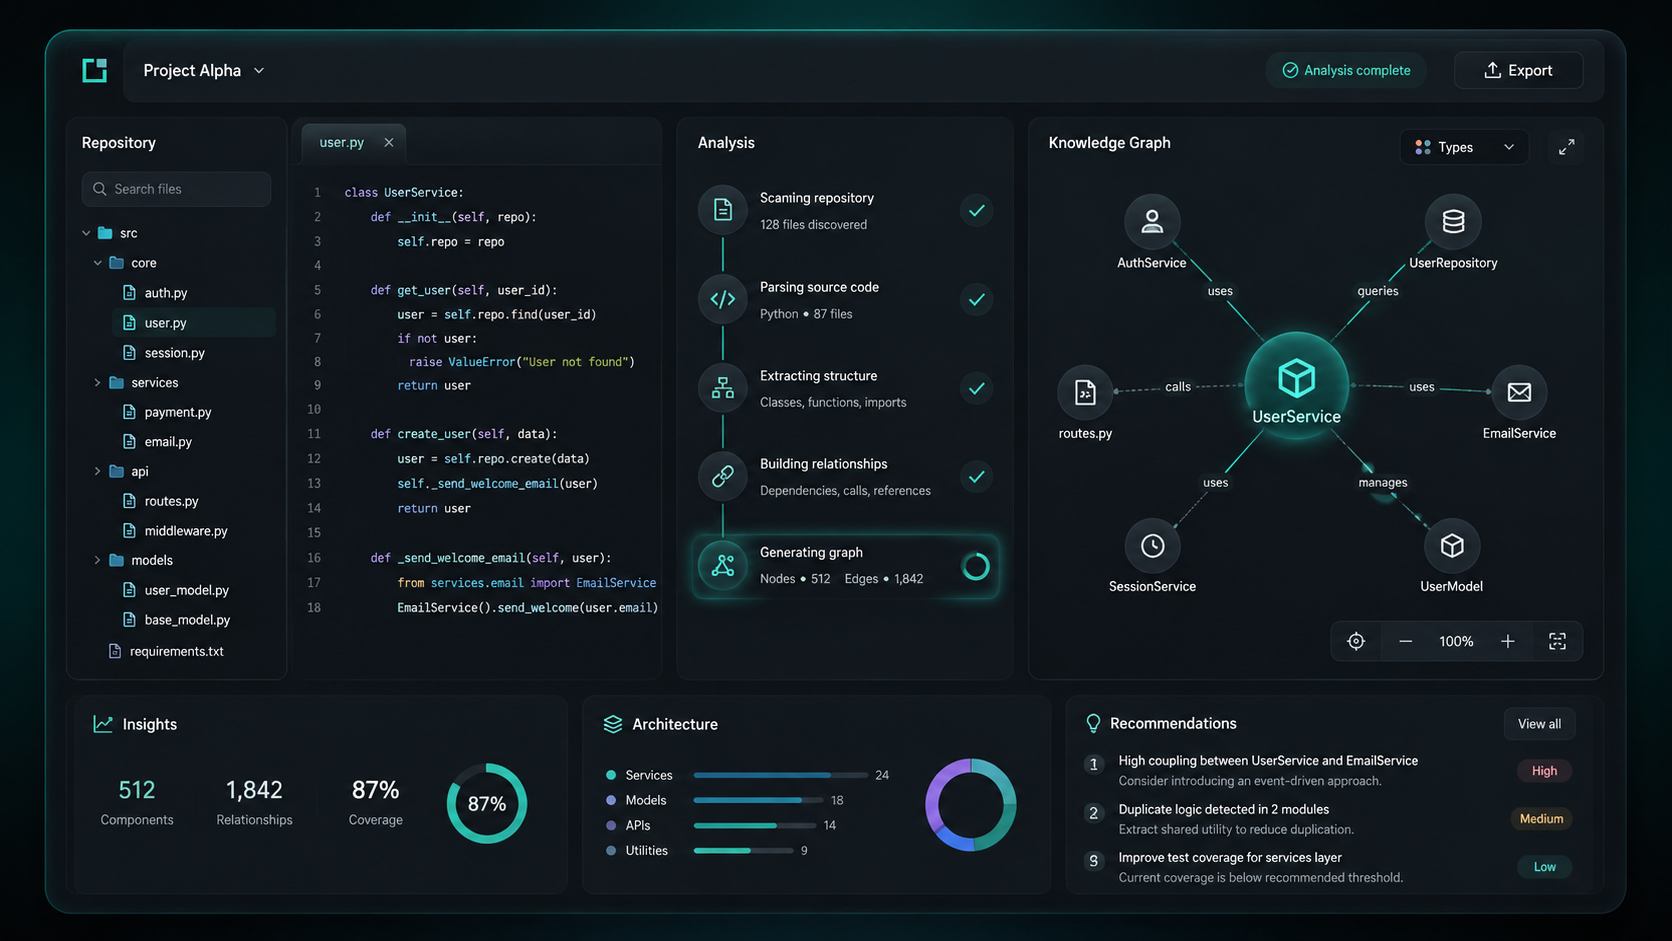Image resolution: width=1672 pixels, height=941 pixels.
Task: Click the Extracting structure checkmark
Action: point(977,388)
